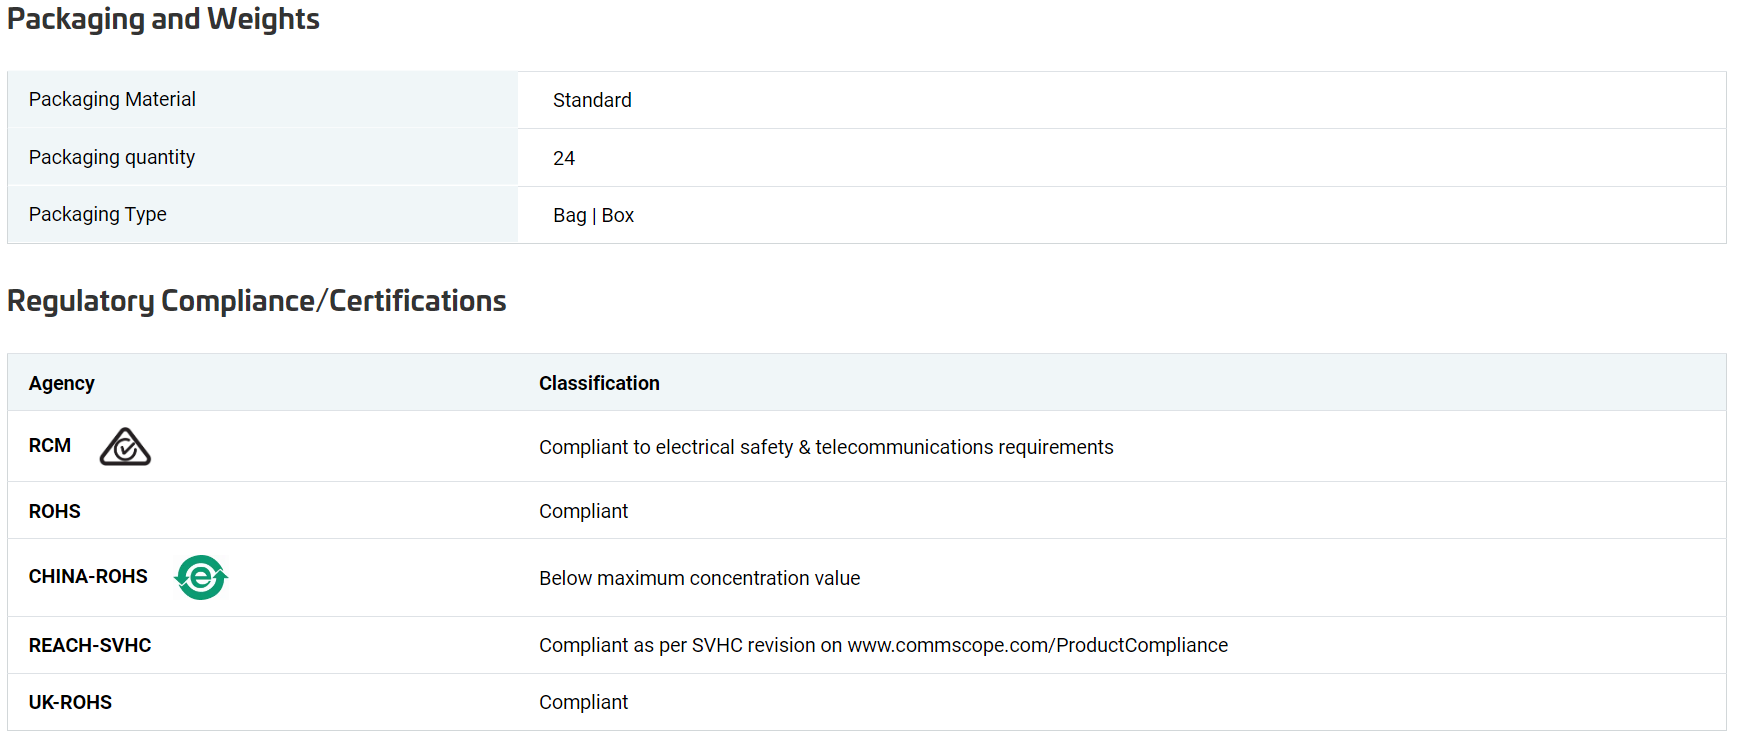
Task: Select the 'Bag | Box' packaging type value
Action: (x=594, y=215)
